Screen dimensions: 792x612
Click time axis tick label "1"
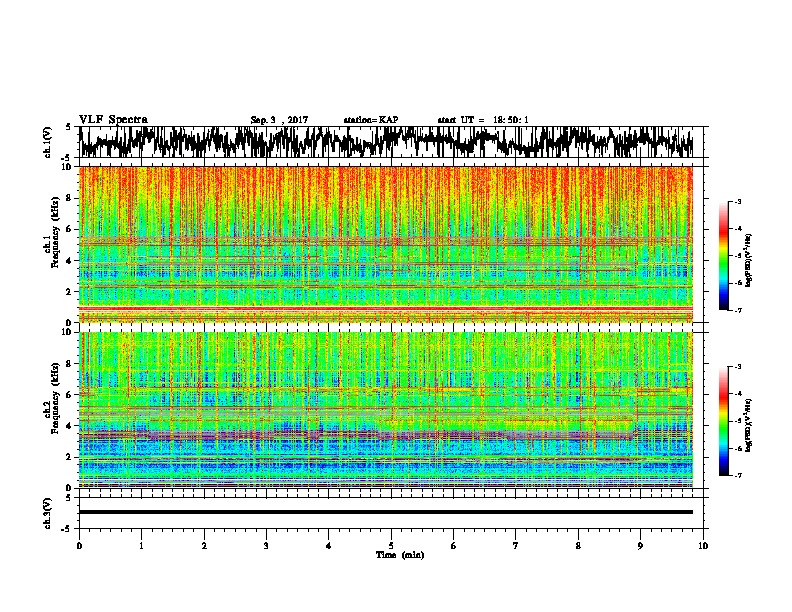coord(141,546)
